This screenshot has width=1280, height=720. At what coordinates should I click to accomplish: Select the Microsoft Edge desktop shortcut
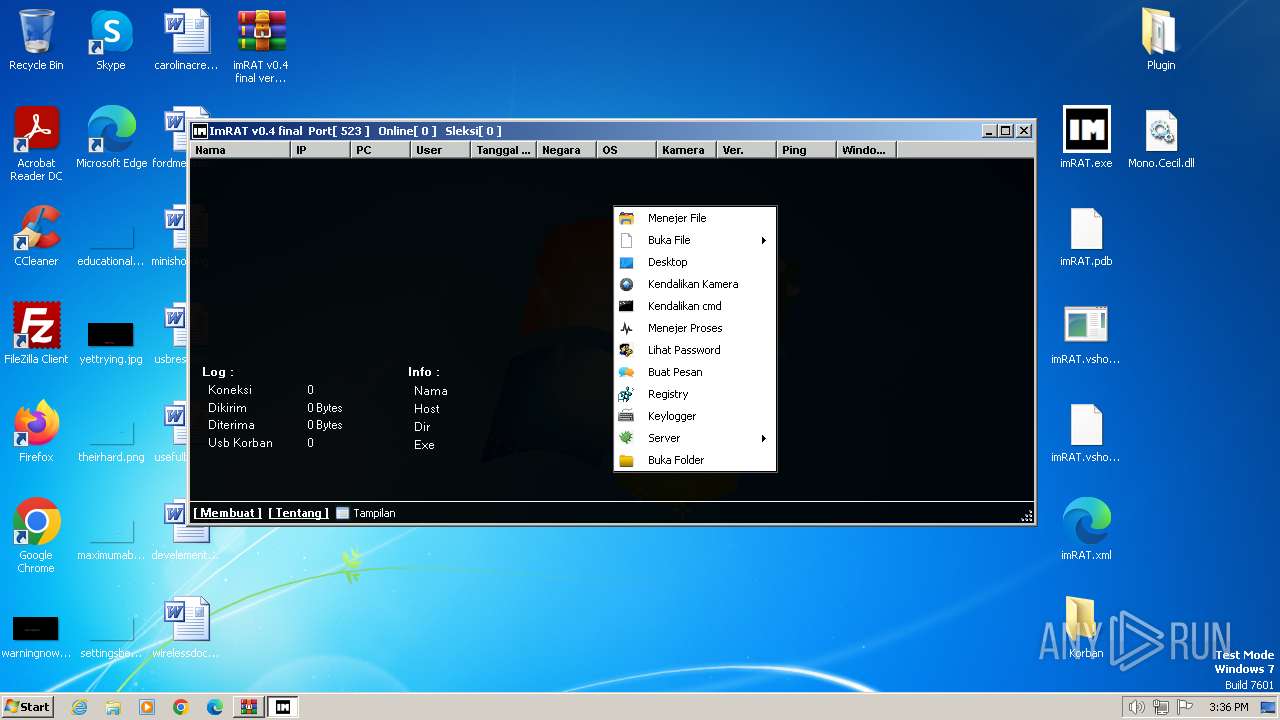(x=111, y=138)
